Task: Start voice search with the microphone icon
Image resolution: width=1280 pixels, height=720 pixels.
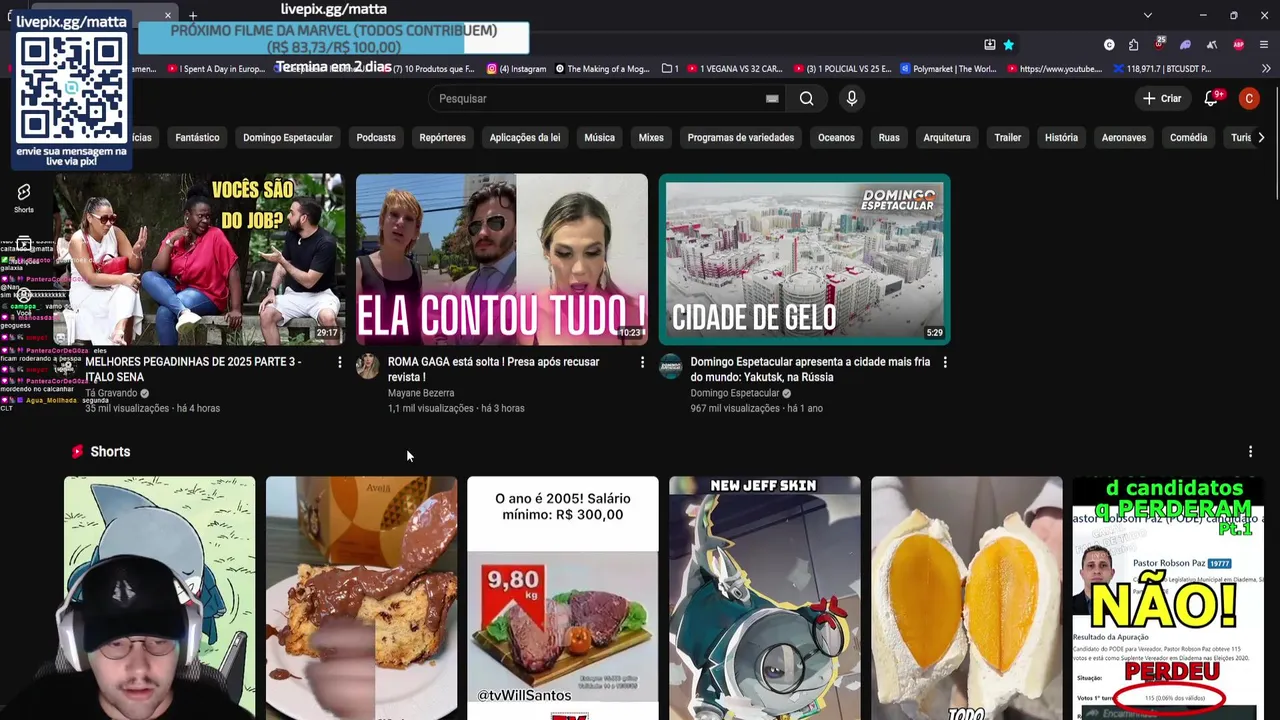Action: pyautogui.click(x=851, y=98)
